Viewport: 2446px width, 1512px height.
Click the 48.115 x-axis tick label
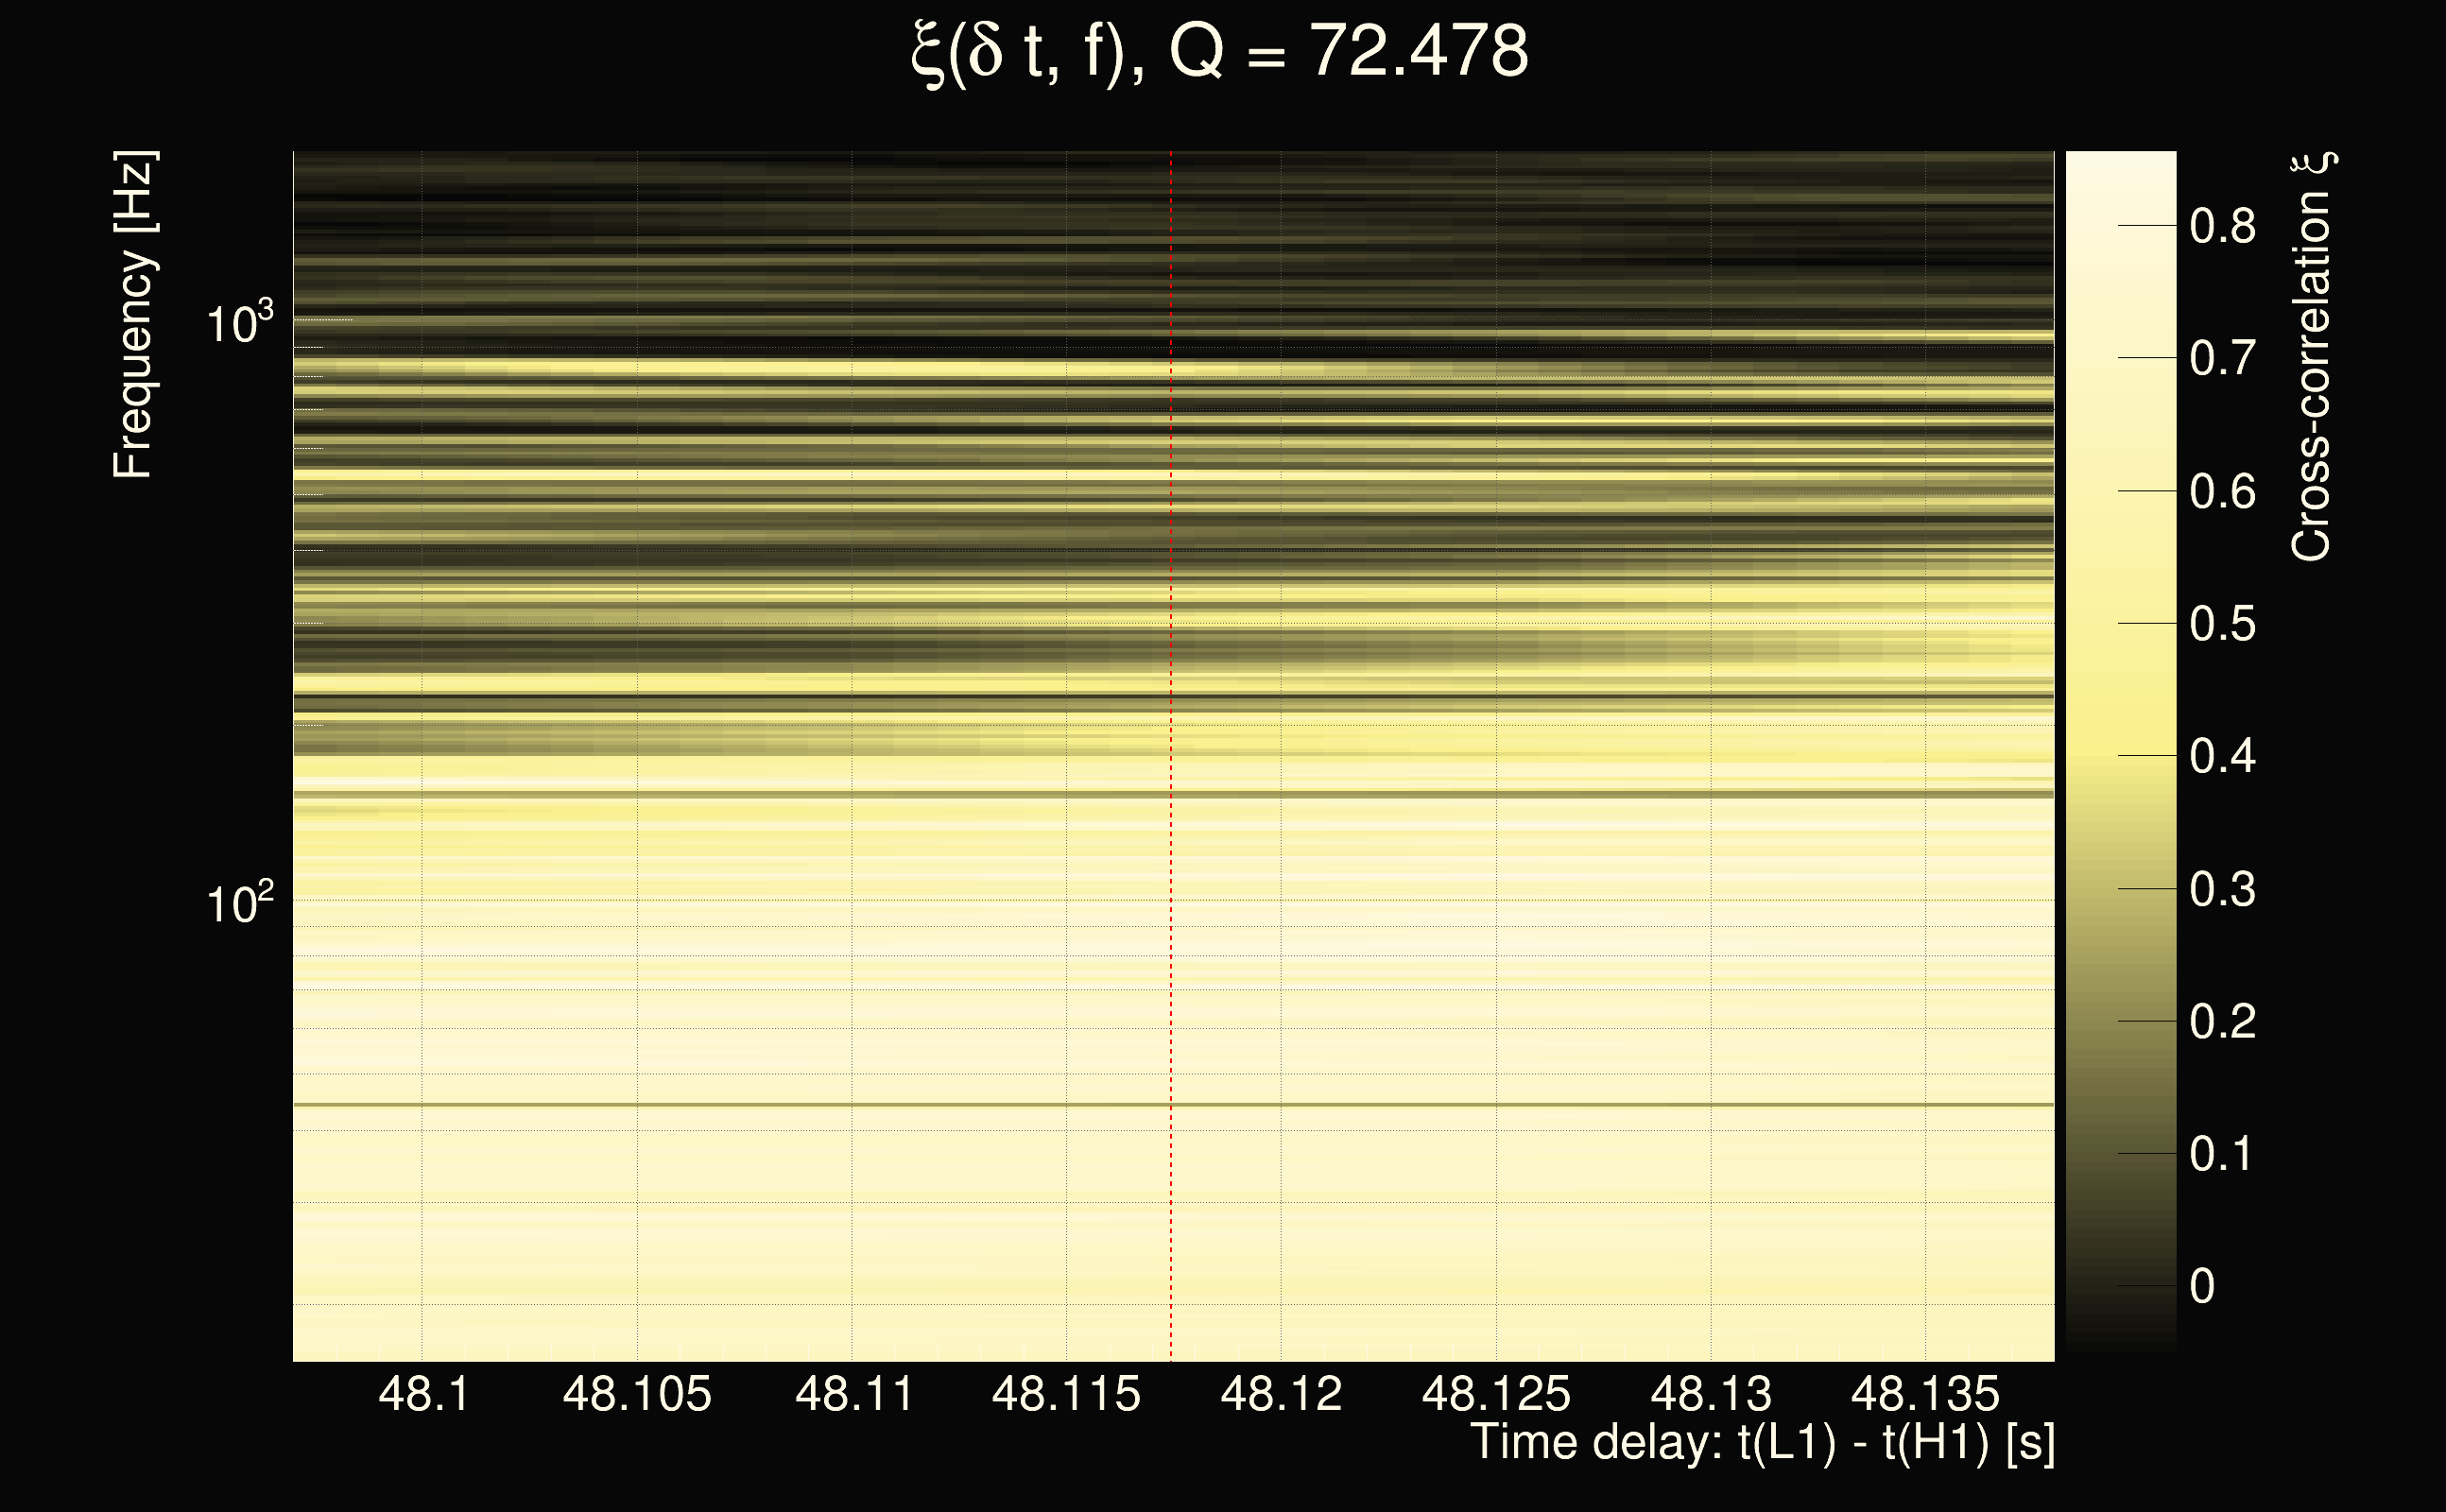(x=1066, y=1393)
